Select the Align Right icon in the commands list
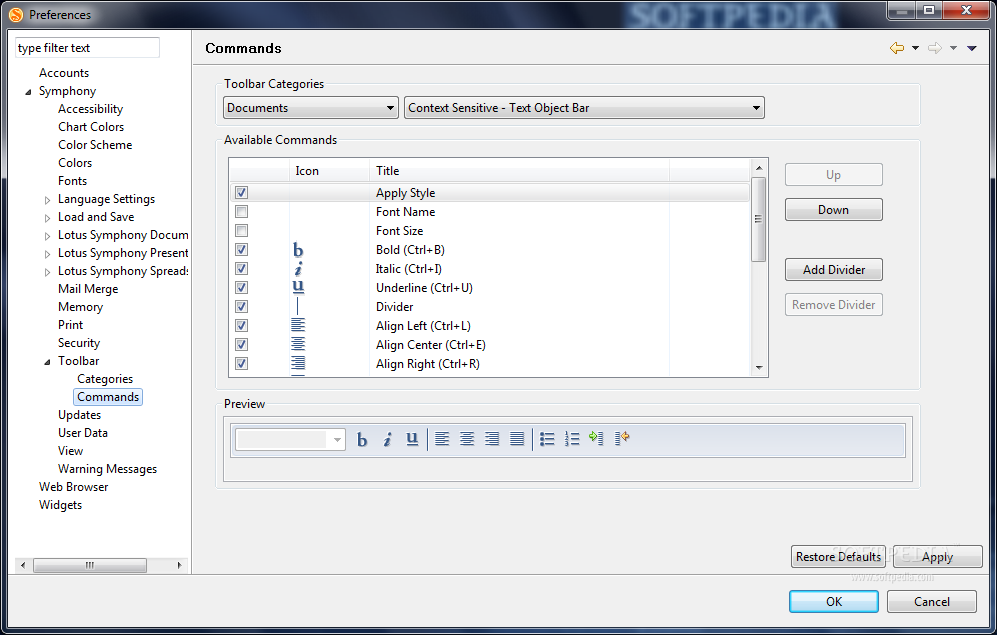997x635 pixels. tap(298, 364)
